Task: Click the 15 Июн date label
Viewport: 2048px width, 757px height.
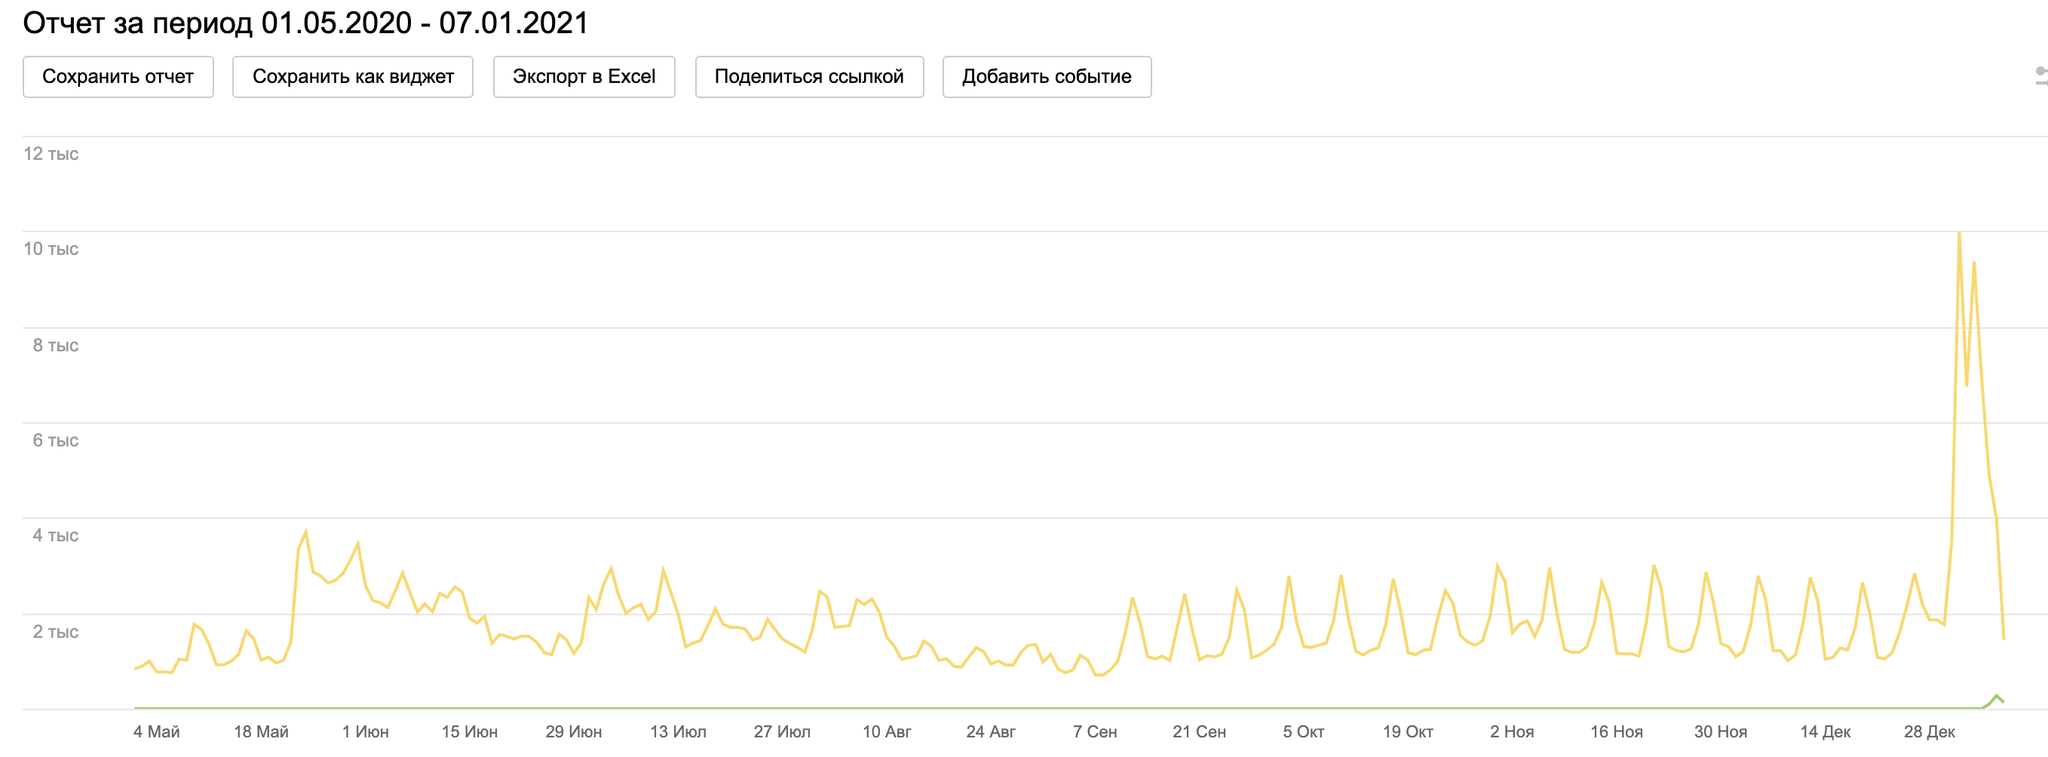Action: tap(469, 732)
